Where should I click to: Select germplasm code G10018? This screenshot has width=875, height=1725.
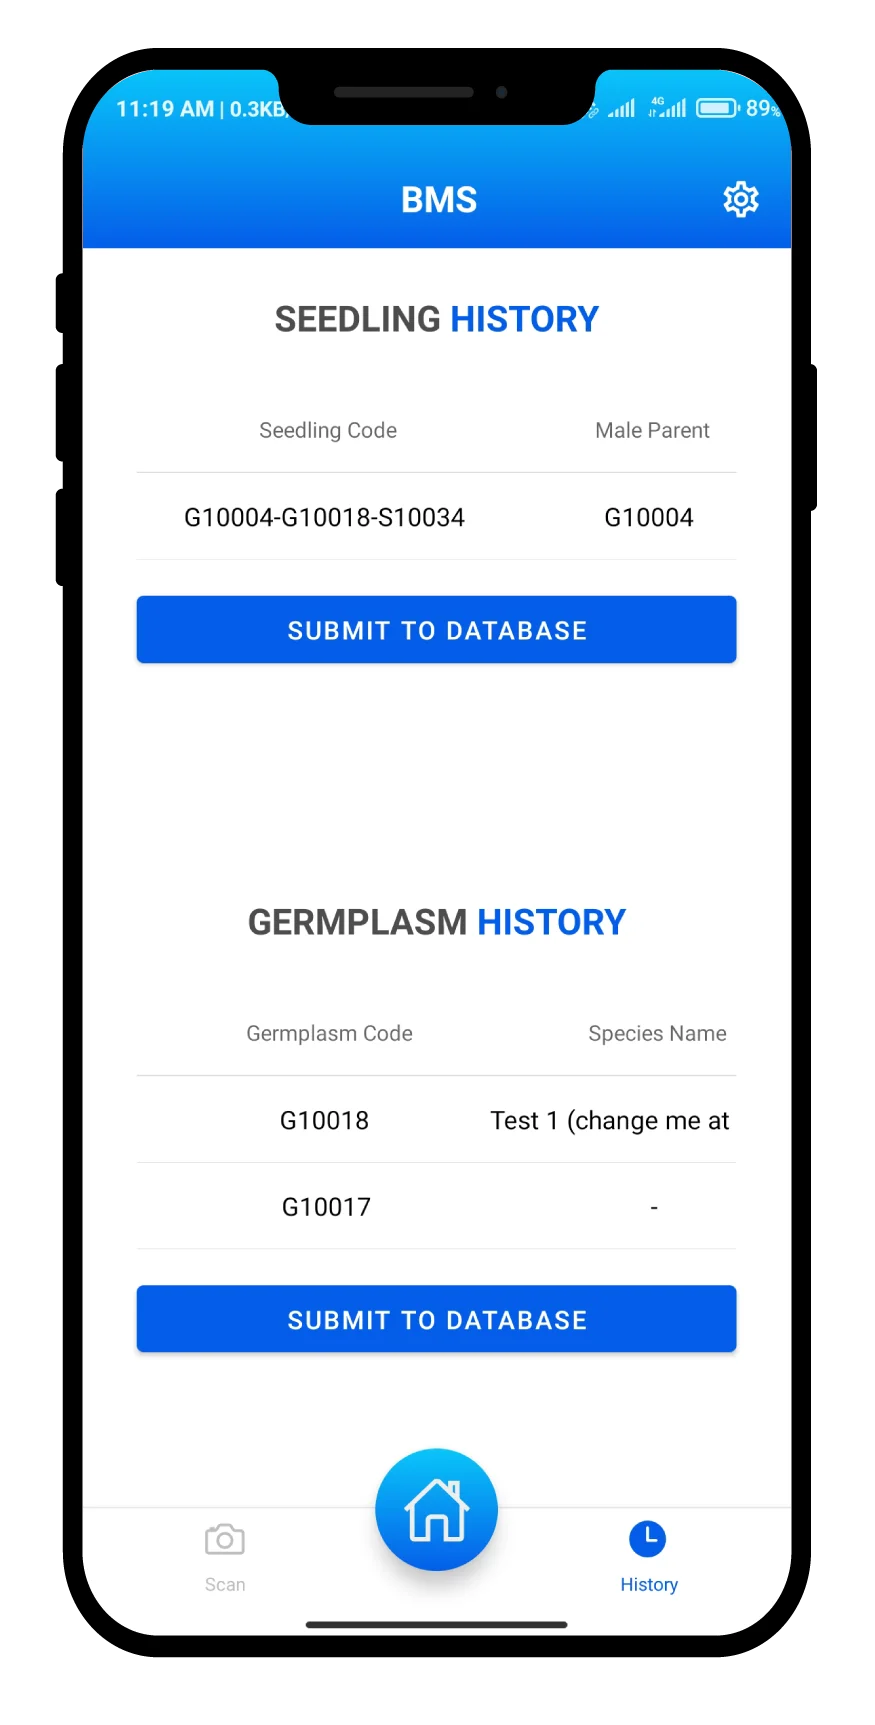pos(324,1120)
